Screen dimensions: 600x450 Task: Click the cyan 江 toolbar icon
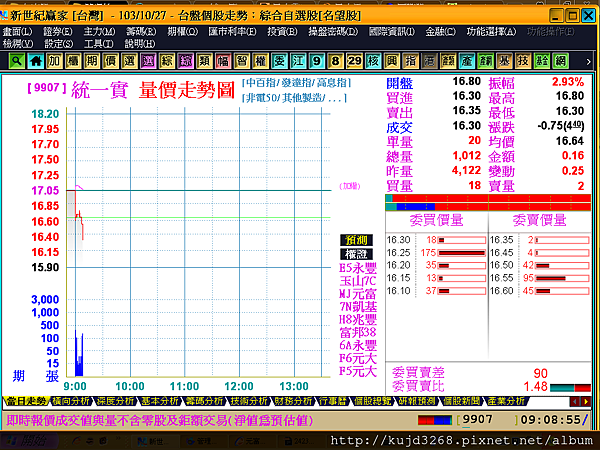click(x=298, y=61)
